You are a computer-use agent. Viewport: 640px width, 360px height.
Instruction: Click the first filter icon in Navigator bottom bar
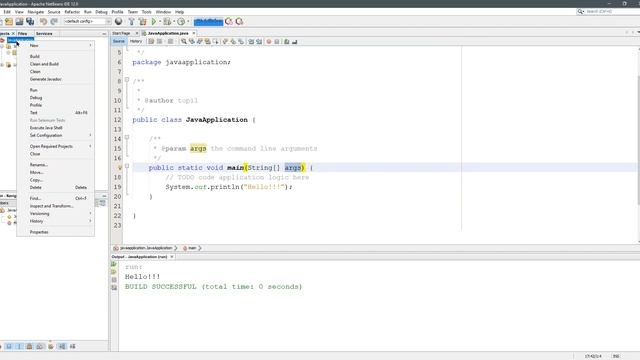point(9,346)
